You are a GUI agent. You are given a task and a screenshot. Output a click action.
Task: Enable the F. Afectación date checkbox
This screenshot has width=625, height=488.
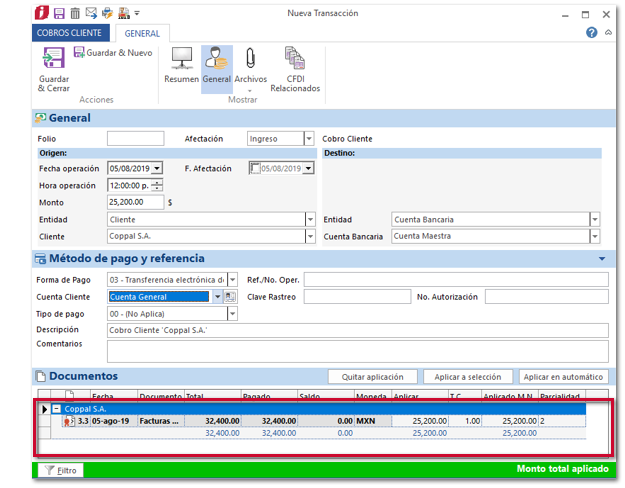[255, 169]
